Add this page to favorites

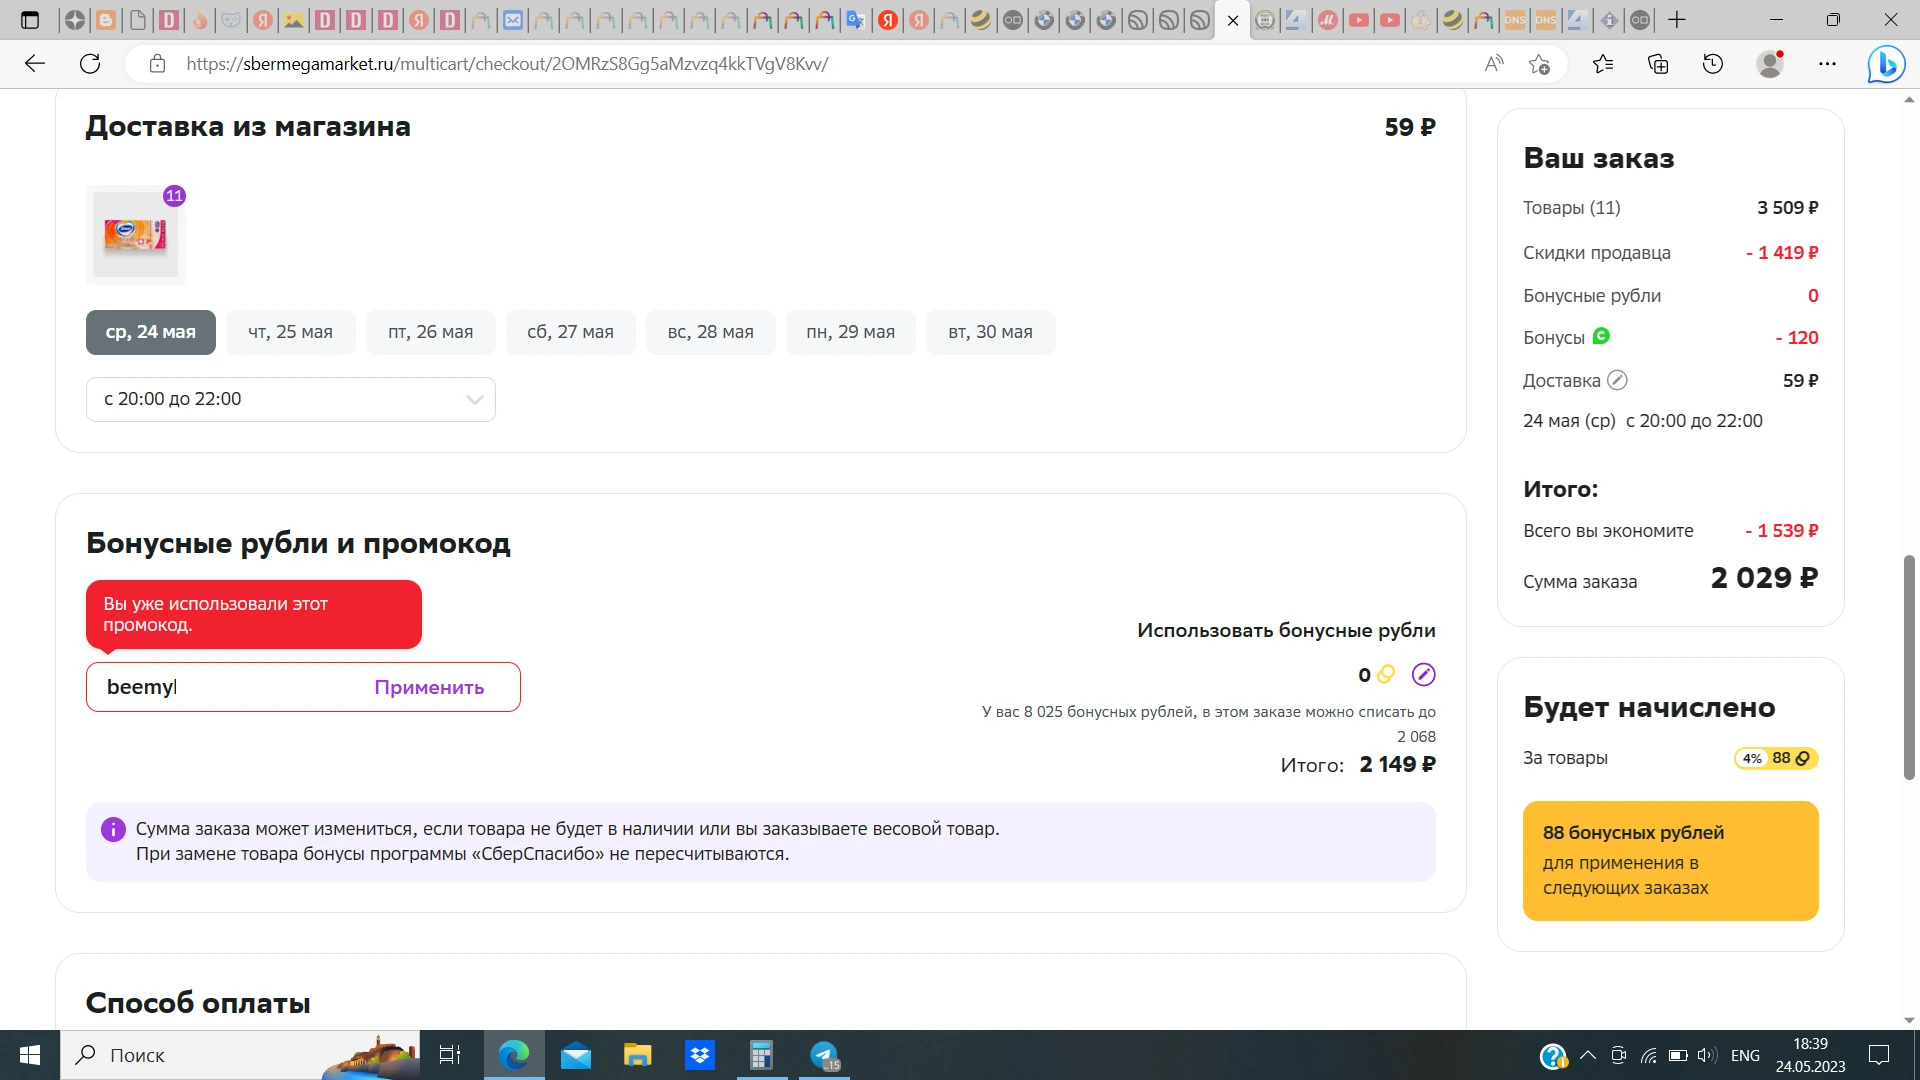[1539, 64]
